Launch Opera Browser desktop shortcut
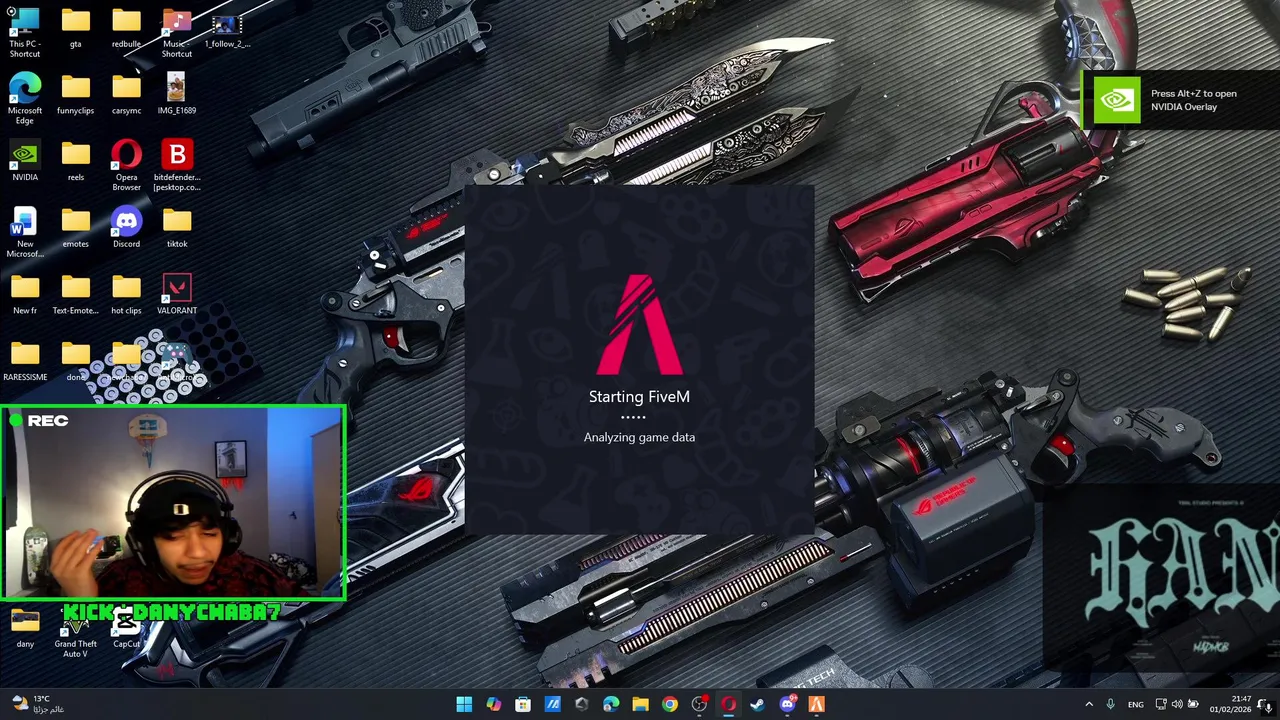 pos(126,165)
